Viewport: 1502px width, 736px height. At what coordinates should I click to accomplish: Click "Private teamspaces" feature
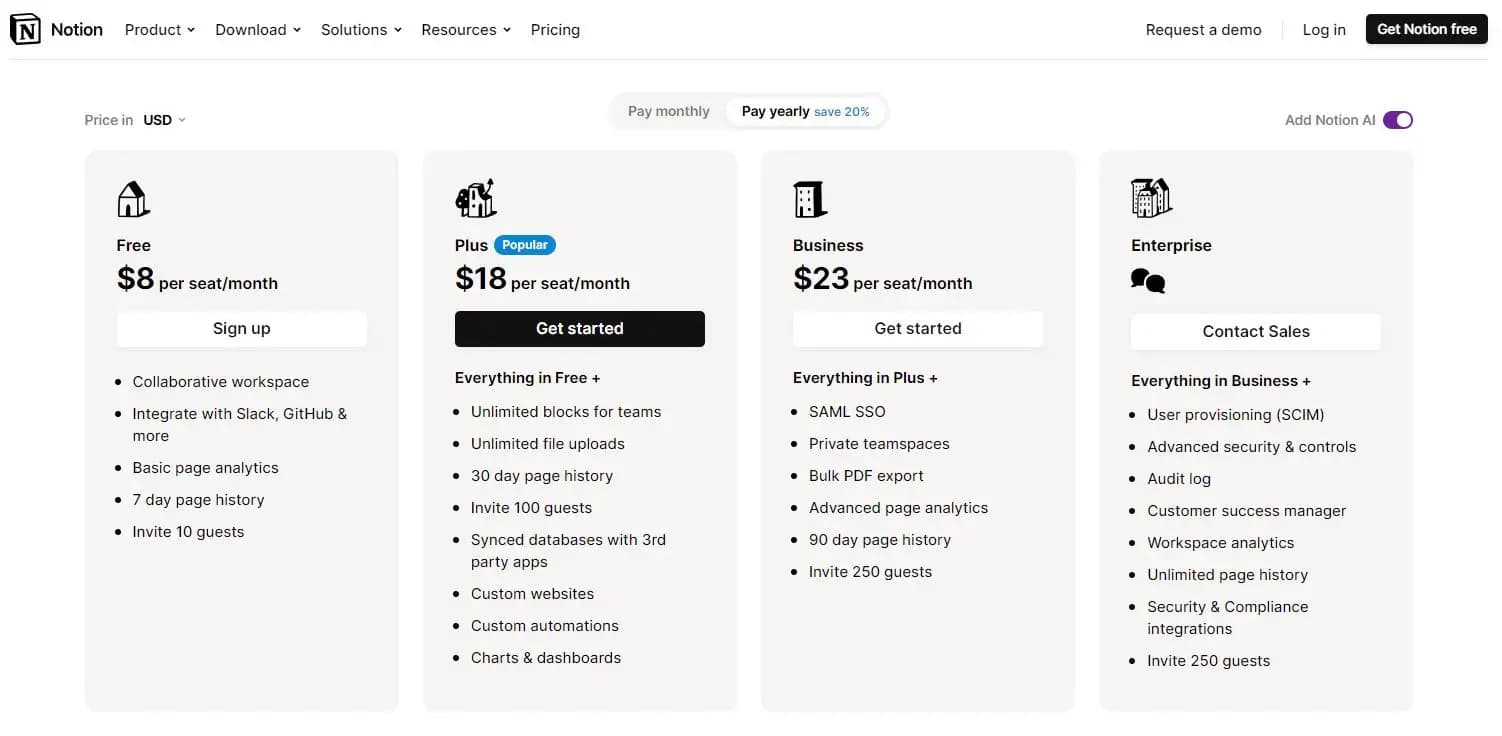[880, 444]
